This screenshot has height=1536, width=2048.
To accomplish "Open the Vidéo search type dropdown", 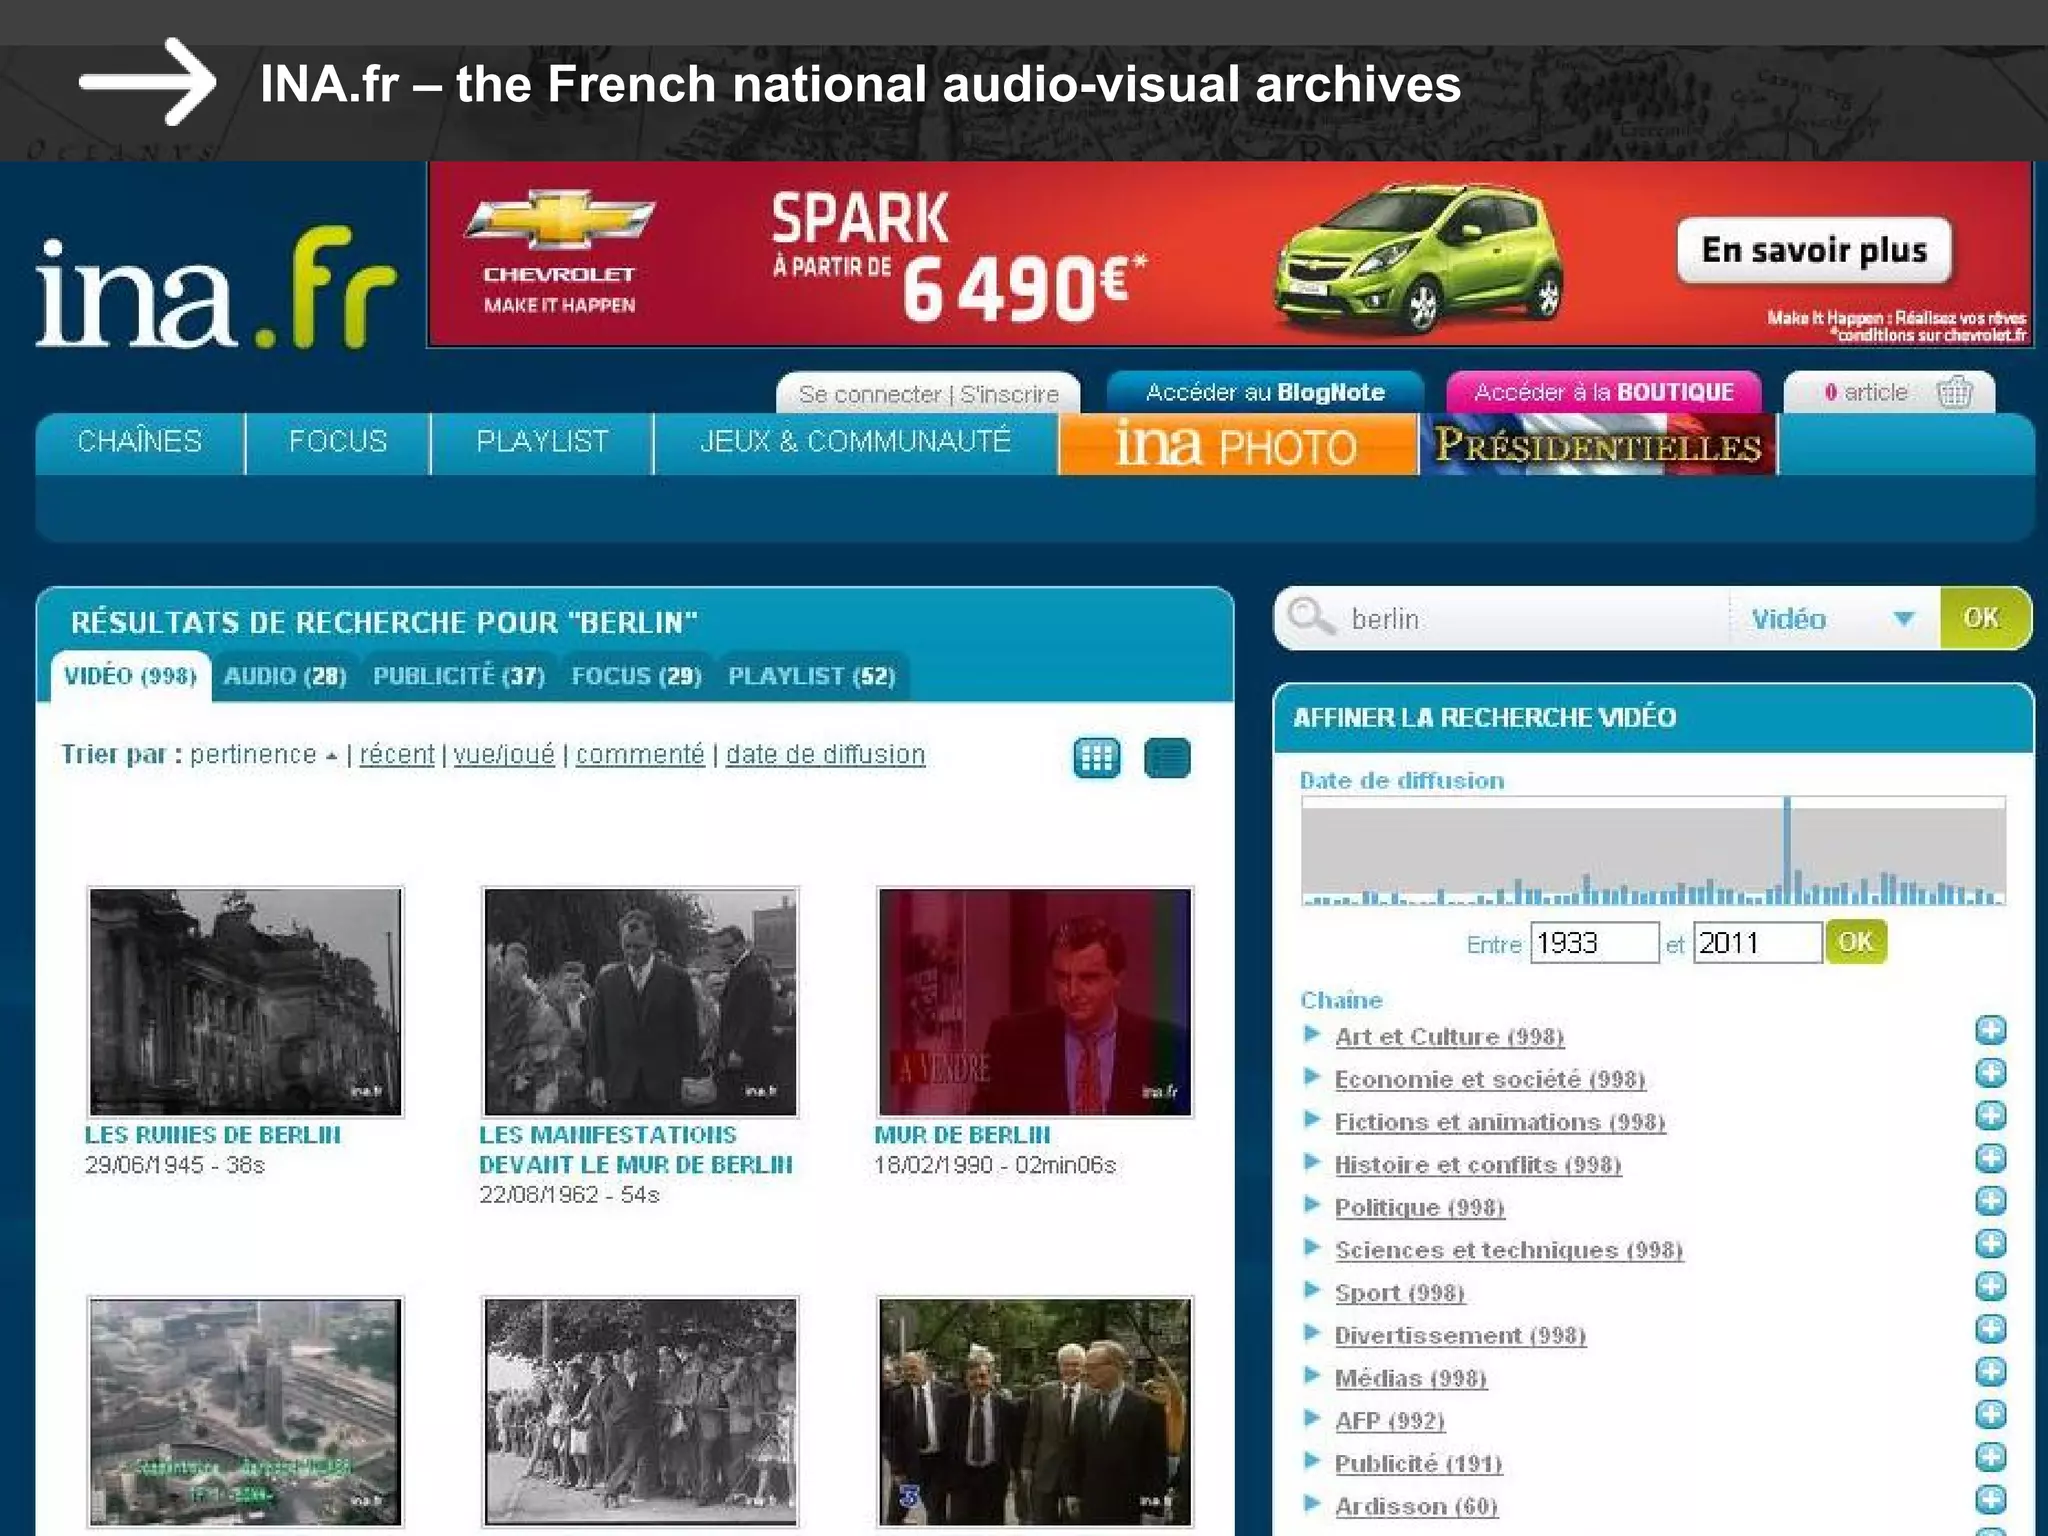I will point(1834,618).
